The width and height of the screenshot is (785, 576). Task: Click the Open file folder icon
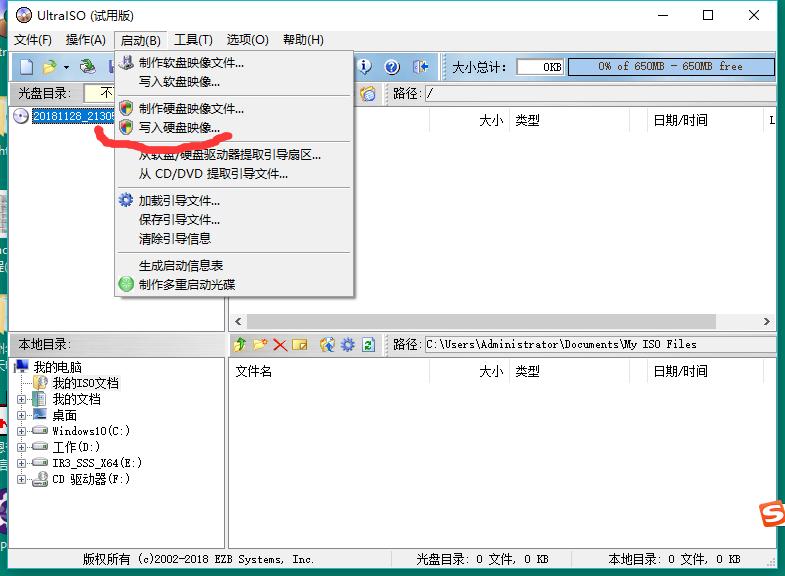click(50, 67)
